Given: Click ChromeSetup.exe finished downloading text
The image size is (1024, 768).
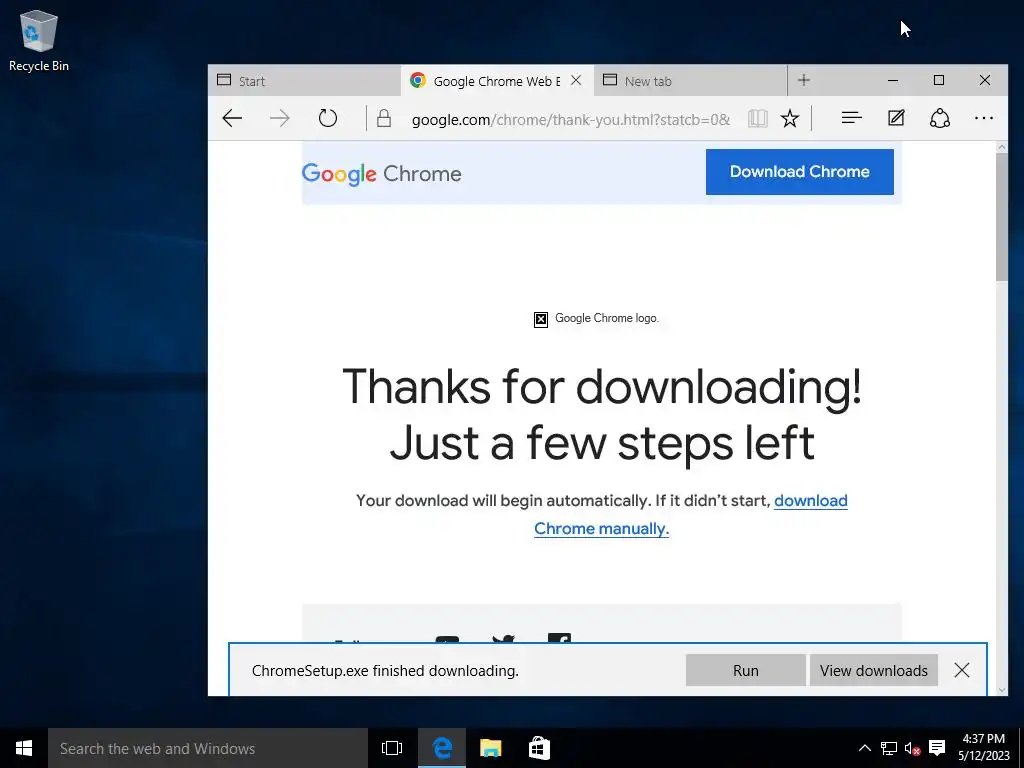Looking at the screenshot, I should (385, 671).
